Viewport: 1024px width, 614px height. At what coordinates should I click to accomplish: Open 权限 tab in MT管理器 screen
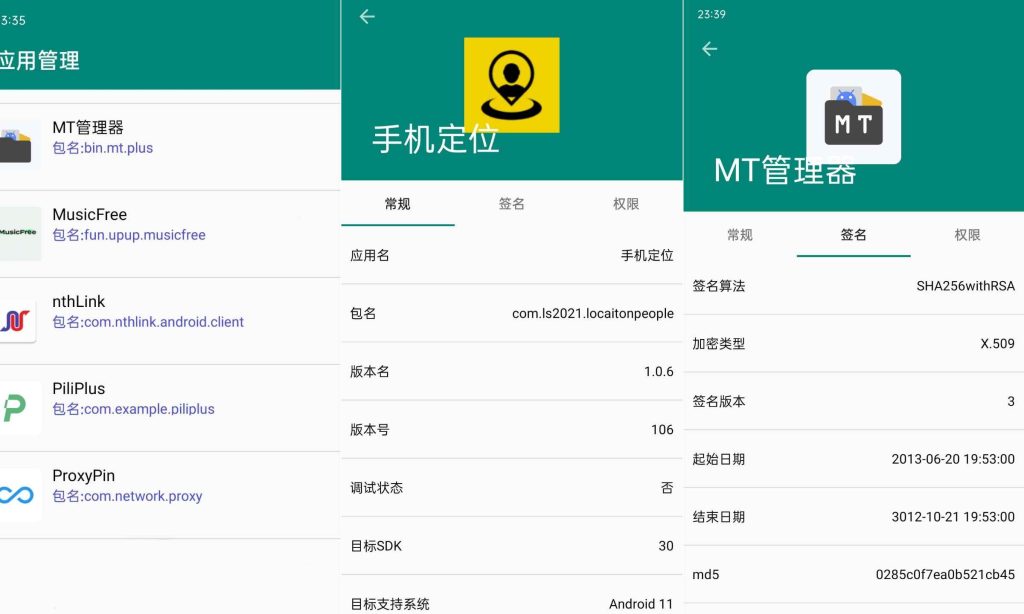[x=967, y=234]
